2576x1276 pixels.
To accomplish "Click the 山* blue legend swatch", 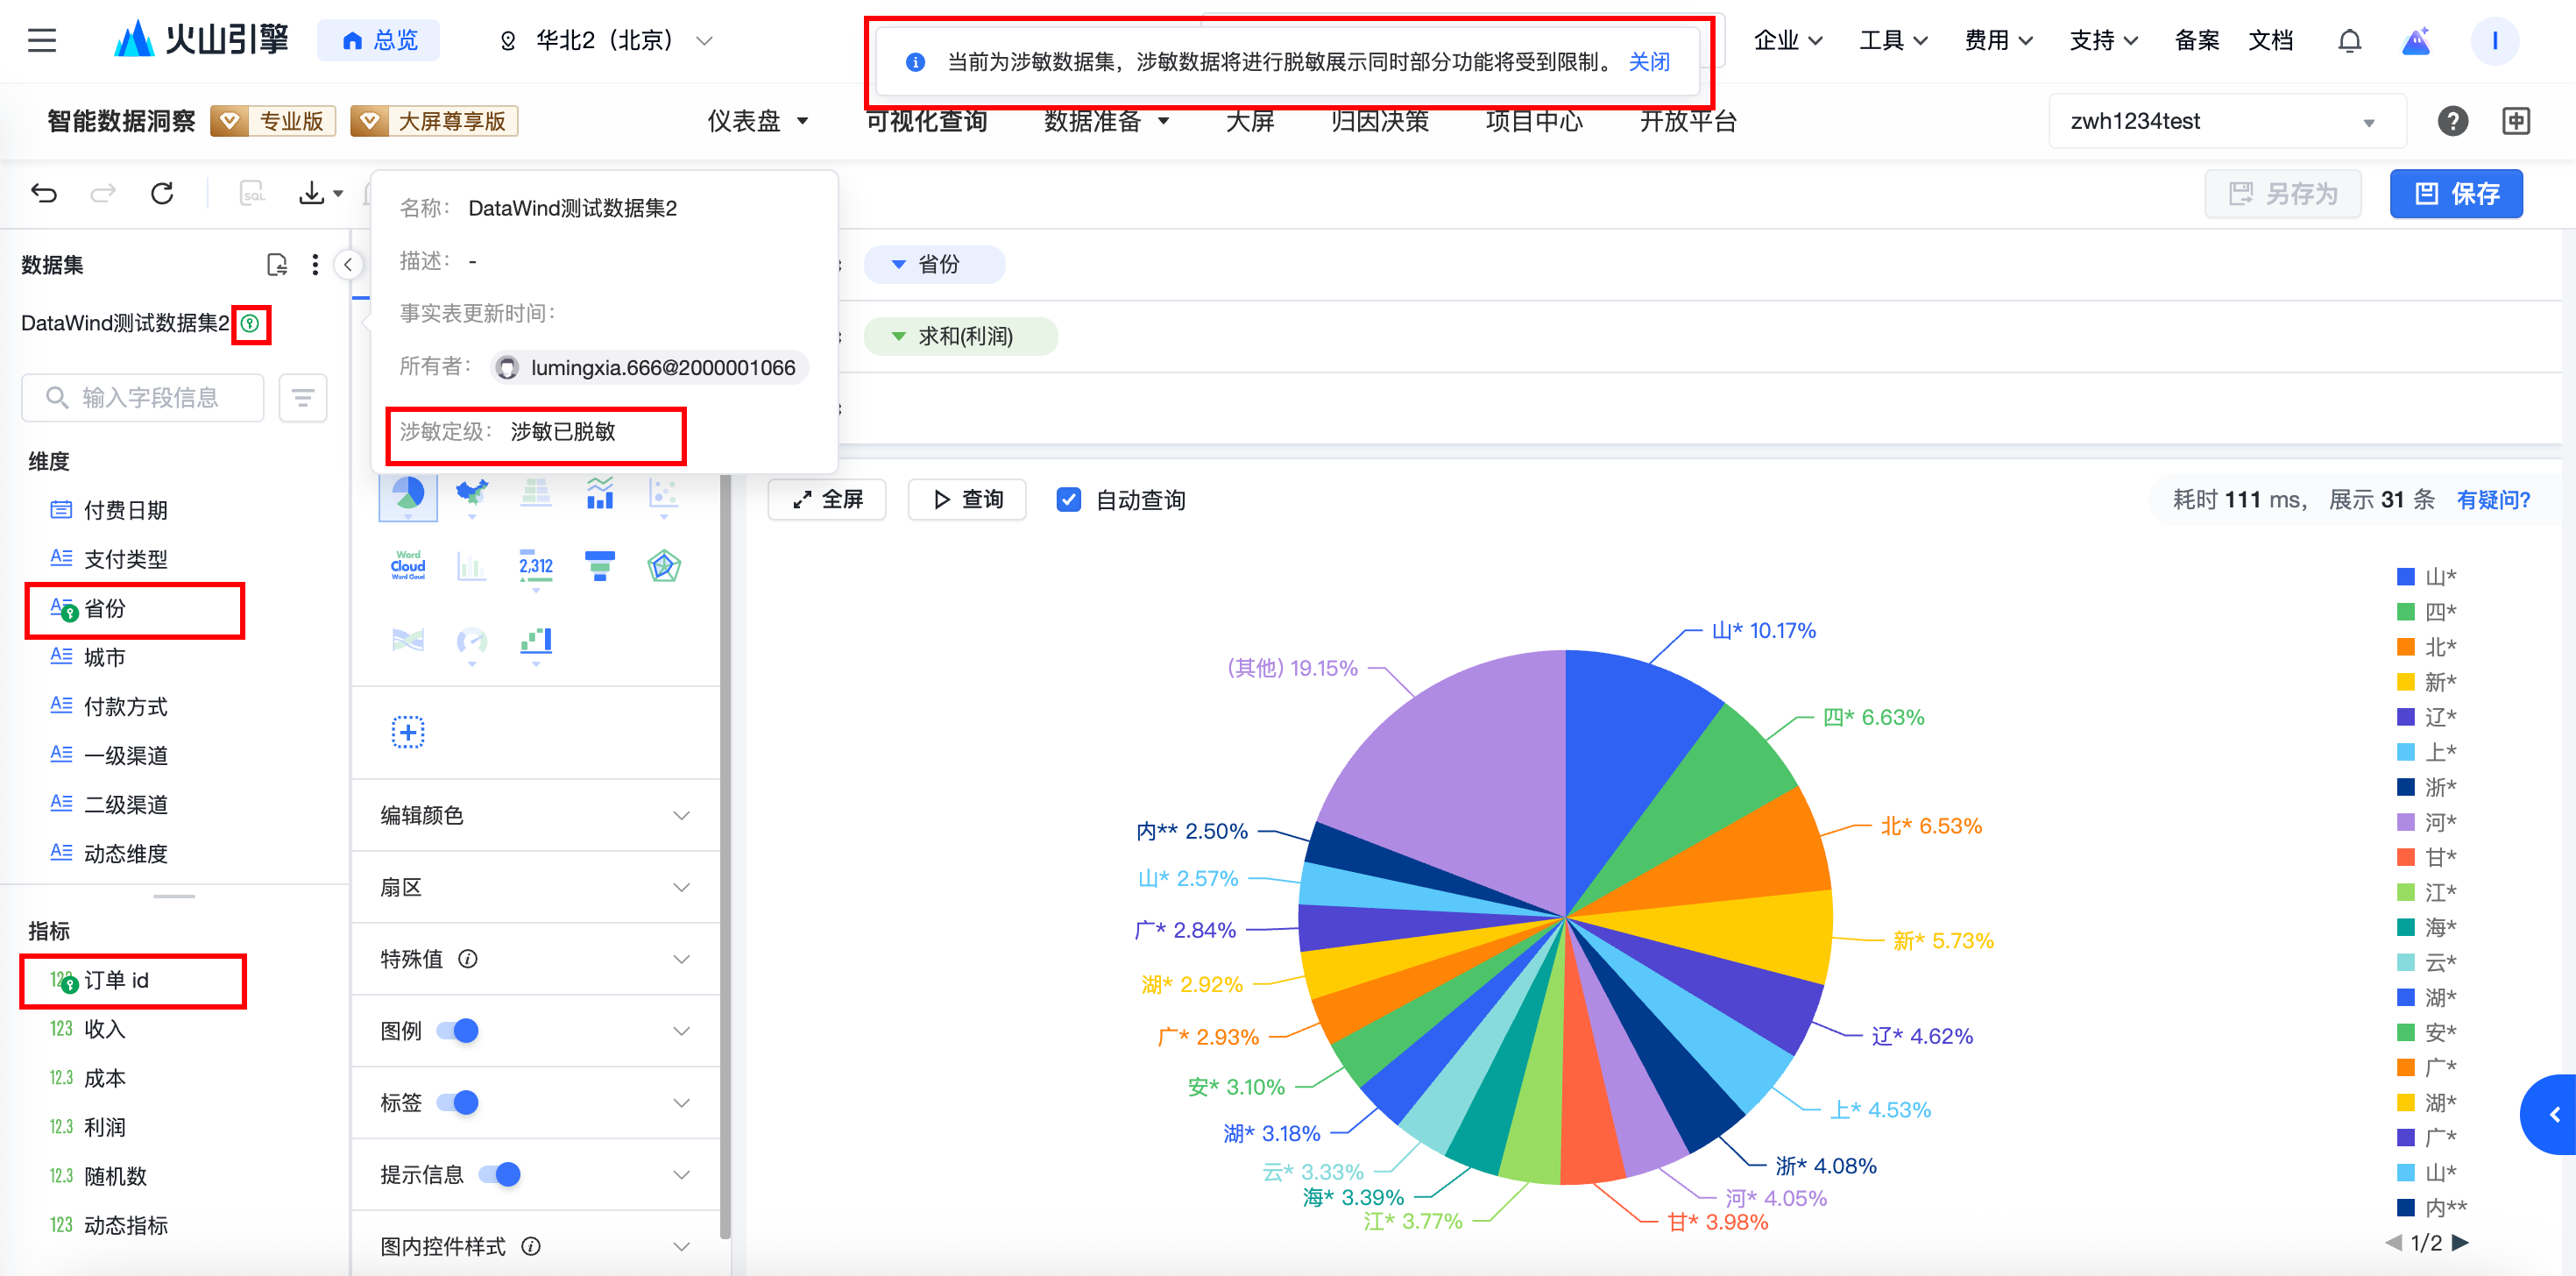I will tap(2406, 577).
